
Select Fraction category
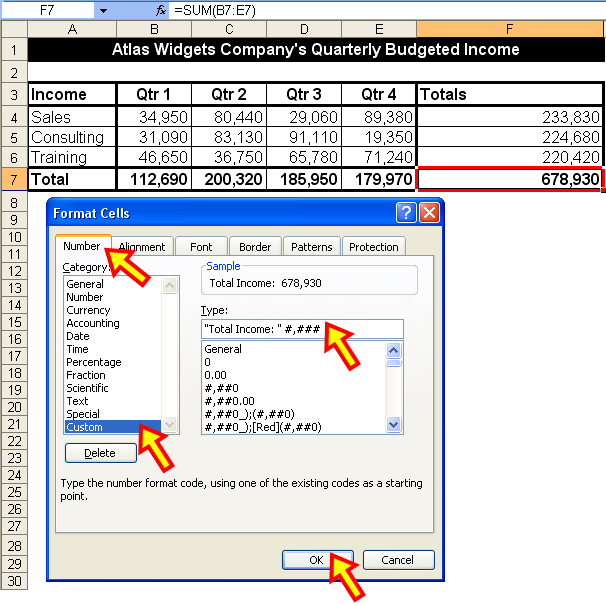click(x=113, y=375)
